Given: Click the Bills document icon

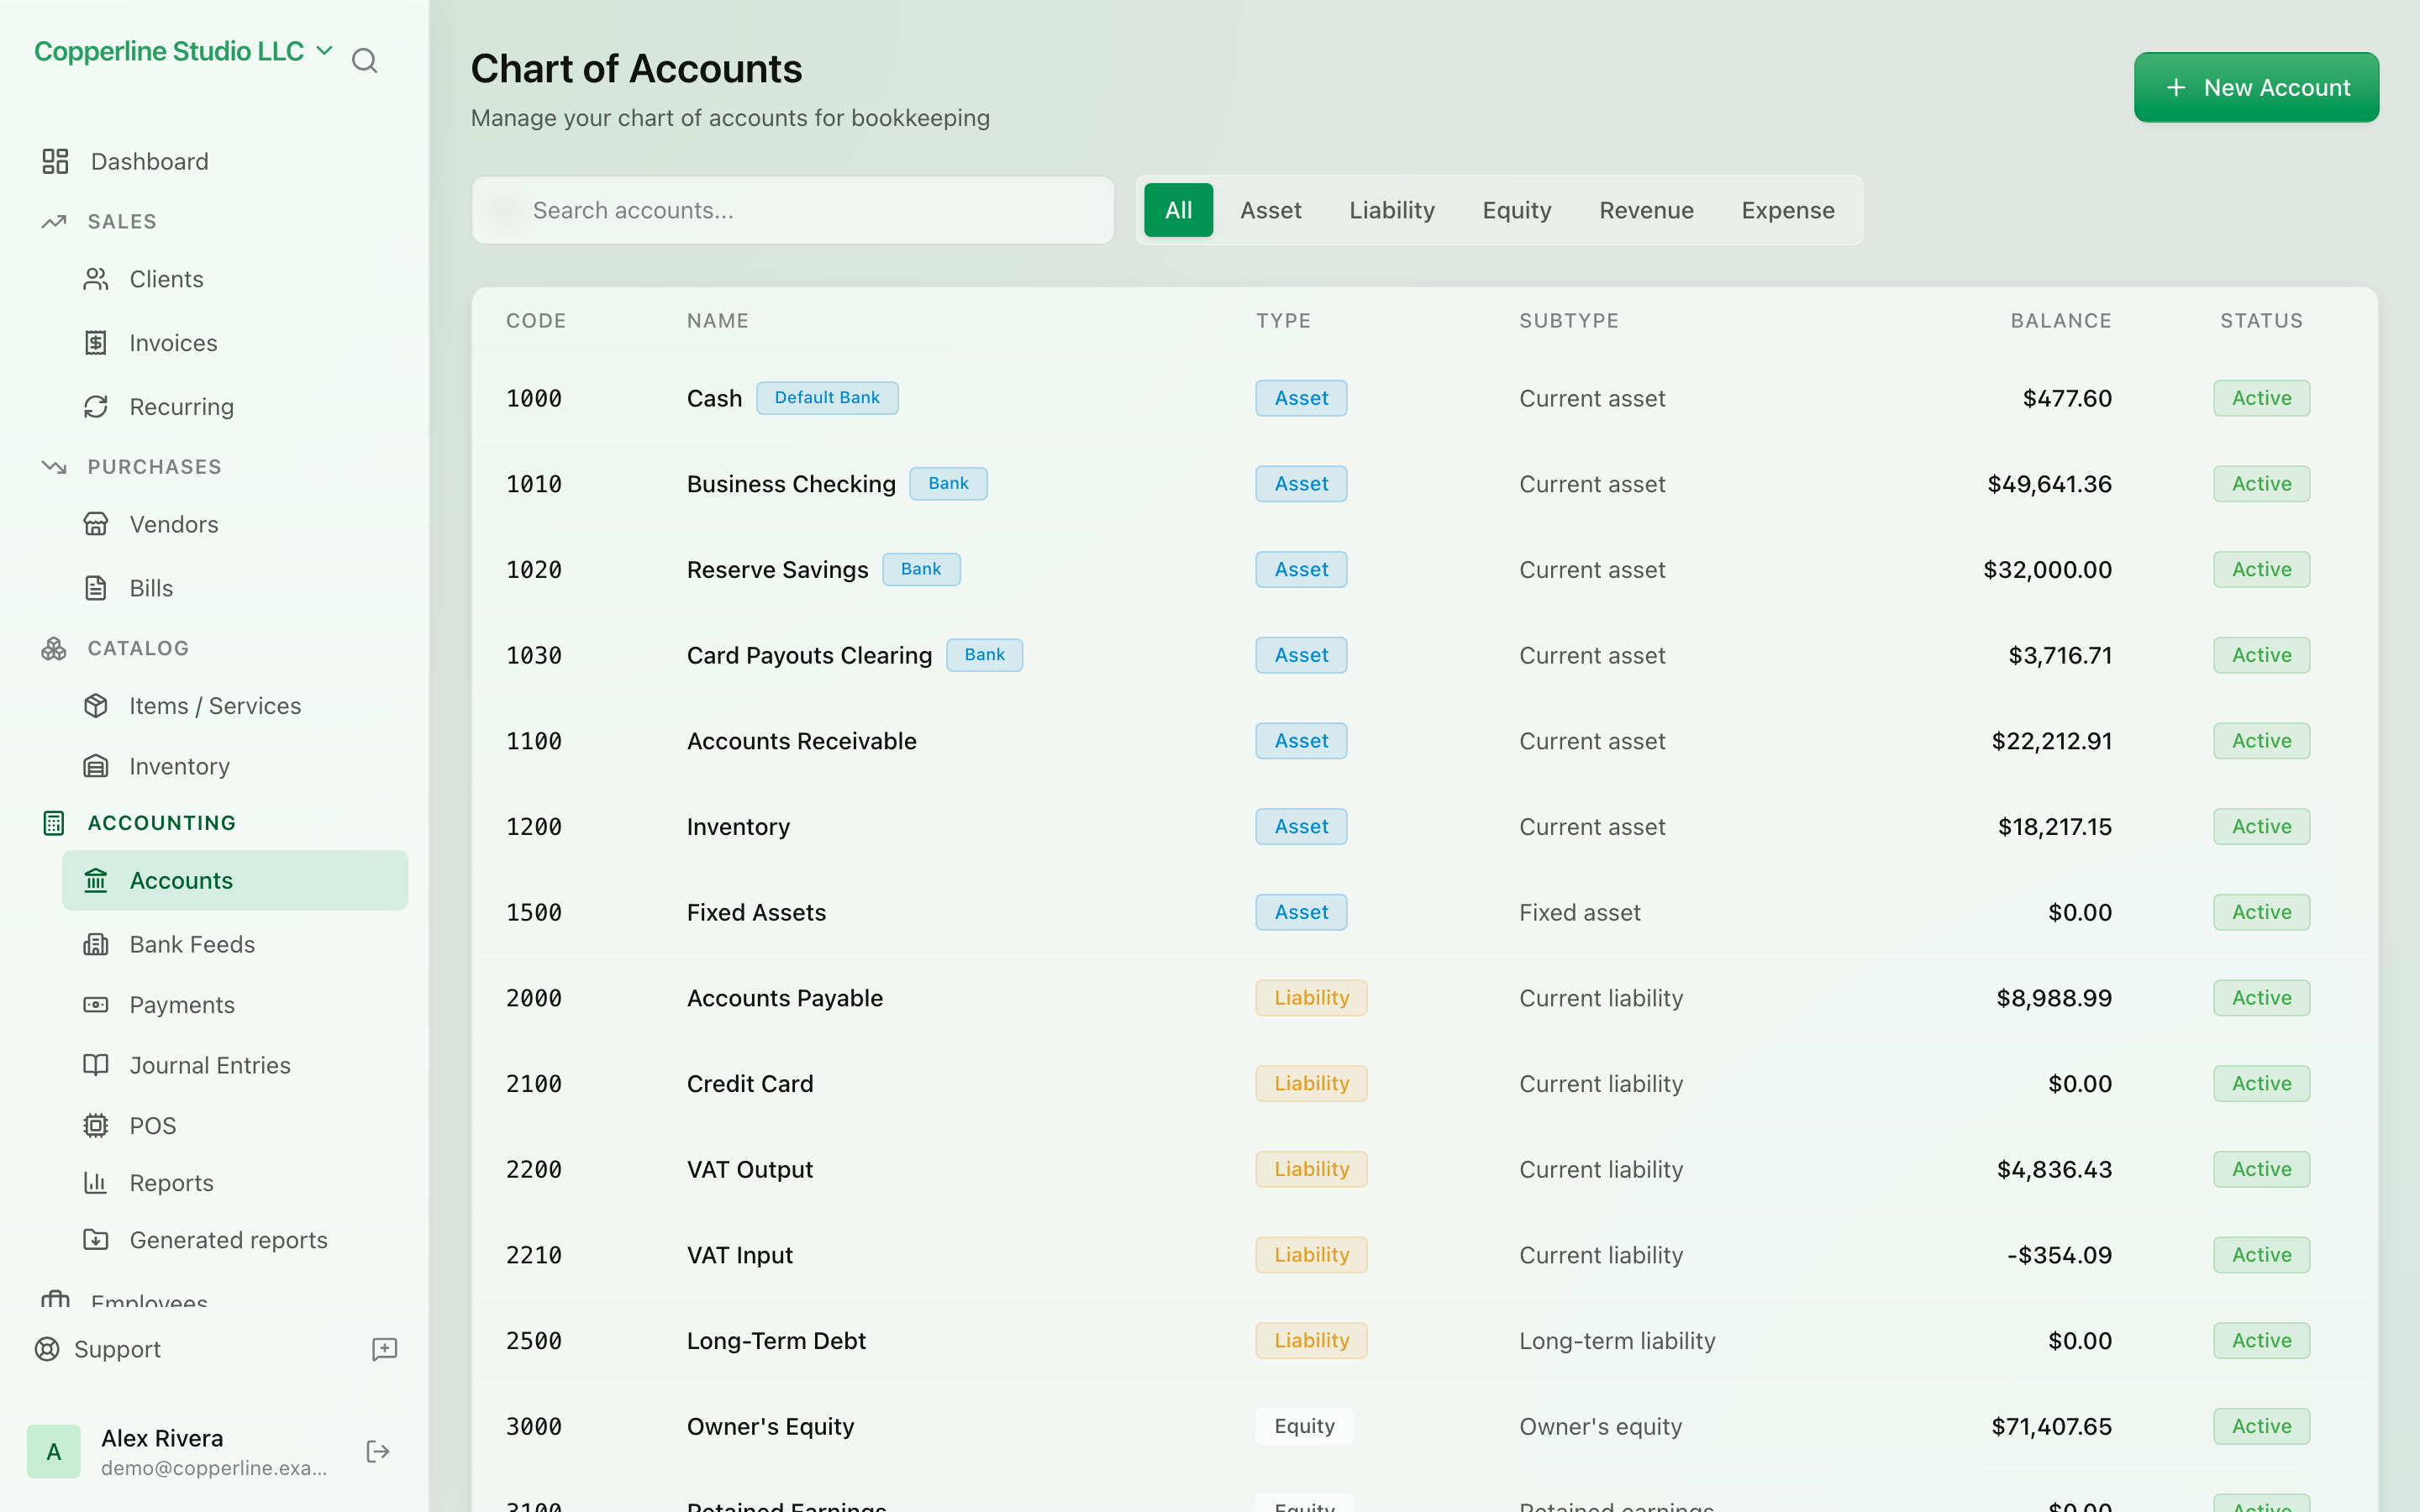Looking at the screenshot, I should (x=96, y=588).
